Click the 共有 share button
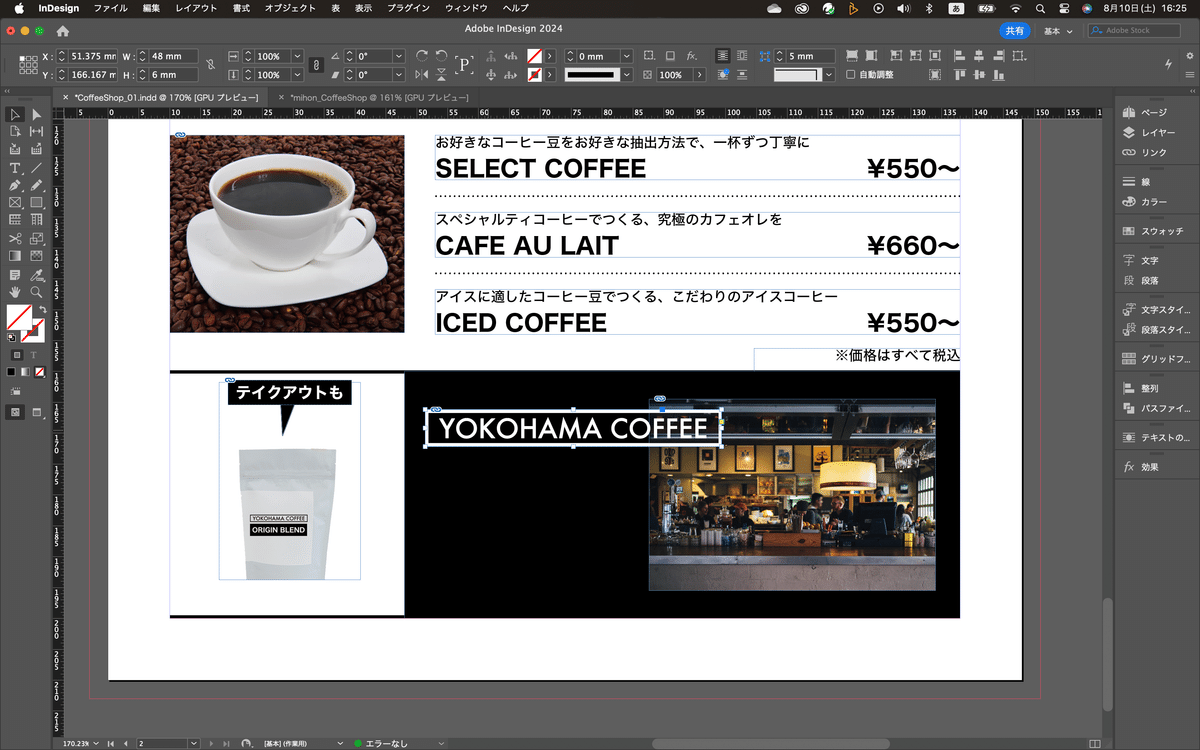The image size is (1200, 750). coord(1015,31)
